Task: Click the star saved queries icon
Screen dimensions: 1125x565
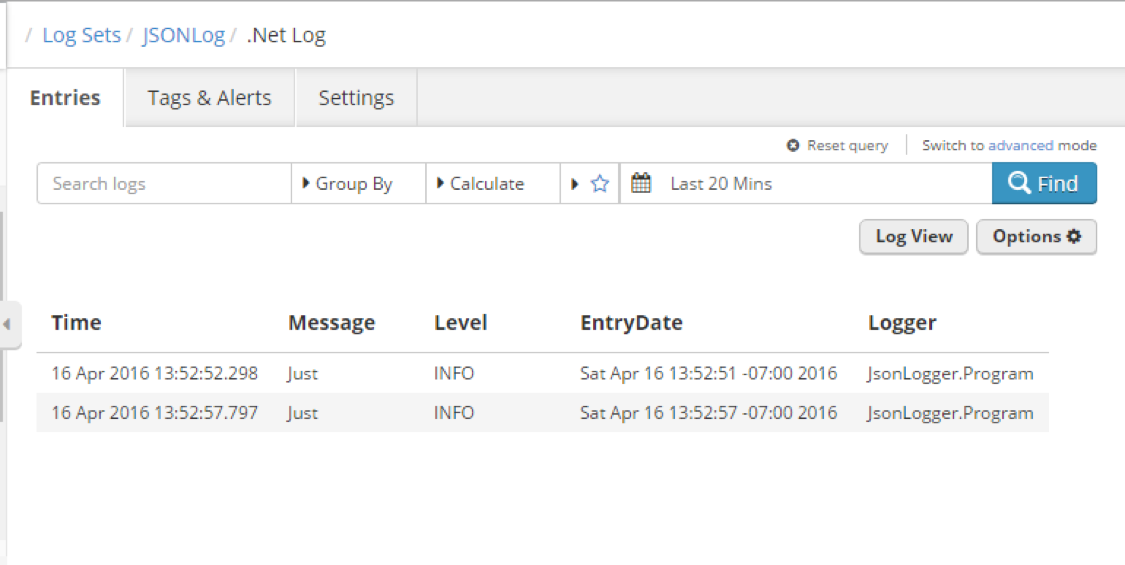Action: click(x=600, y=184)
